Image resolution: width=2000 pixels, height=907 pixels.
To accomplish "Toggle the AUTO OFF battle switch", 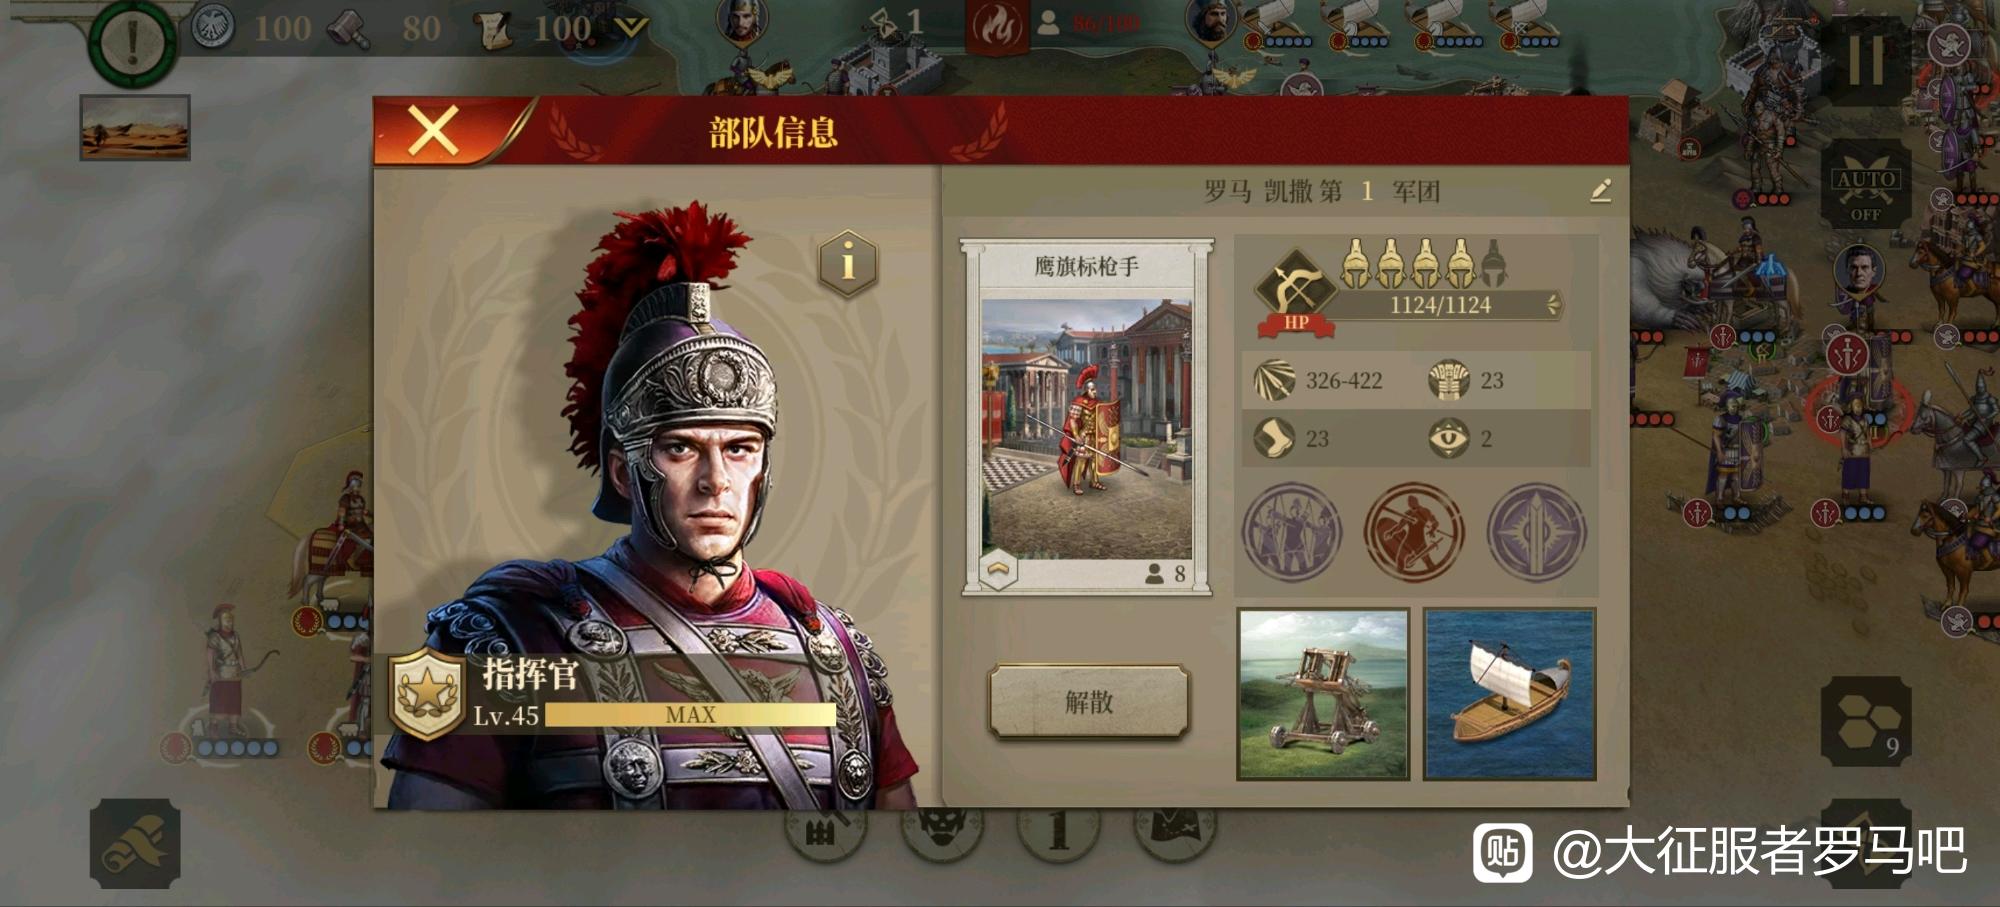I will [1865, 188].
